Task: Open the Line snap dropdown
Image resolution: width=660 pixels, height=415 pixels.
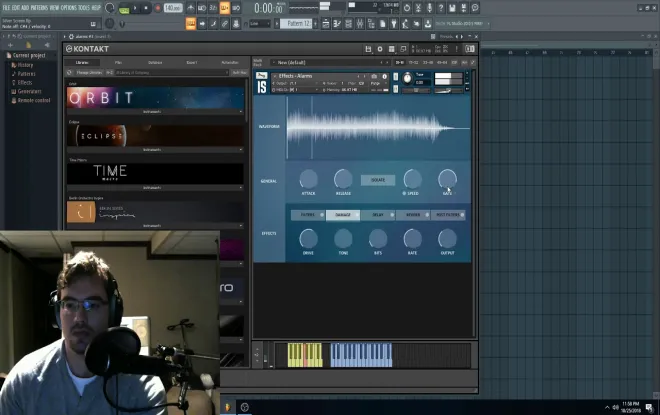Action: [x=260, y=24]
